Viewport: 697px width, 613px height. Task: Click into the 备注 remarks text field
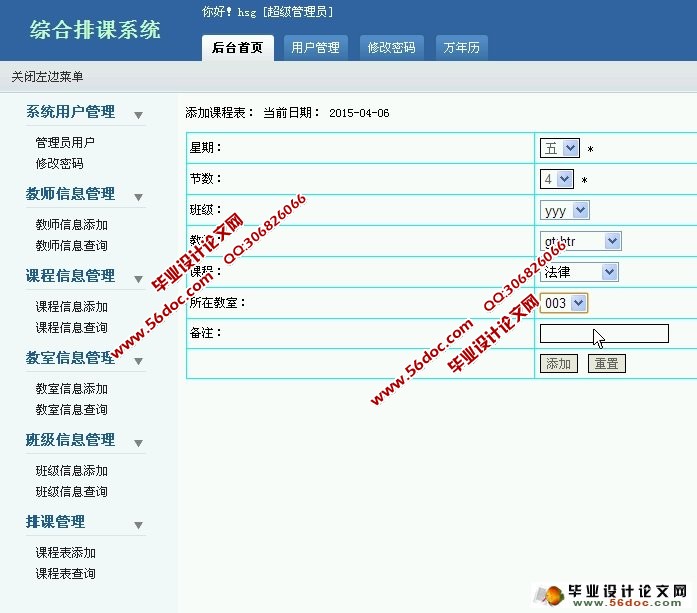pyautogui.click(x=604, y=333)
